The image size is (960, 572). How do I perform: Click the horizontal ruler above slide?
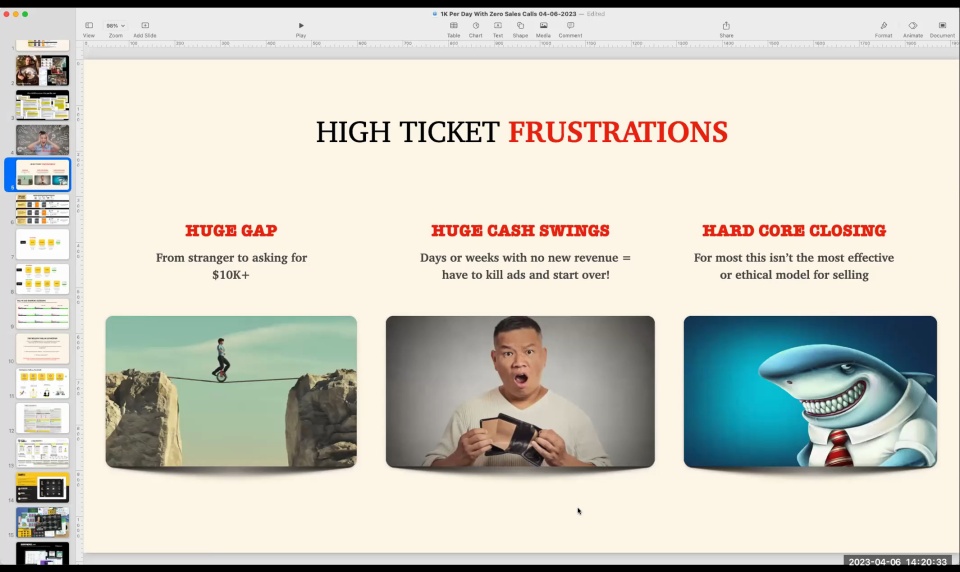tap(520, 44)
